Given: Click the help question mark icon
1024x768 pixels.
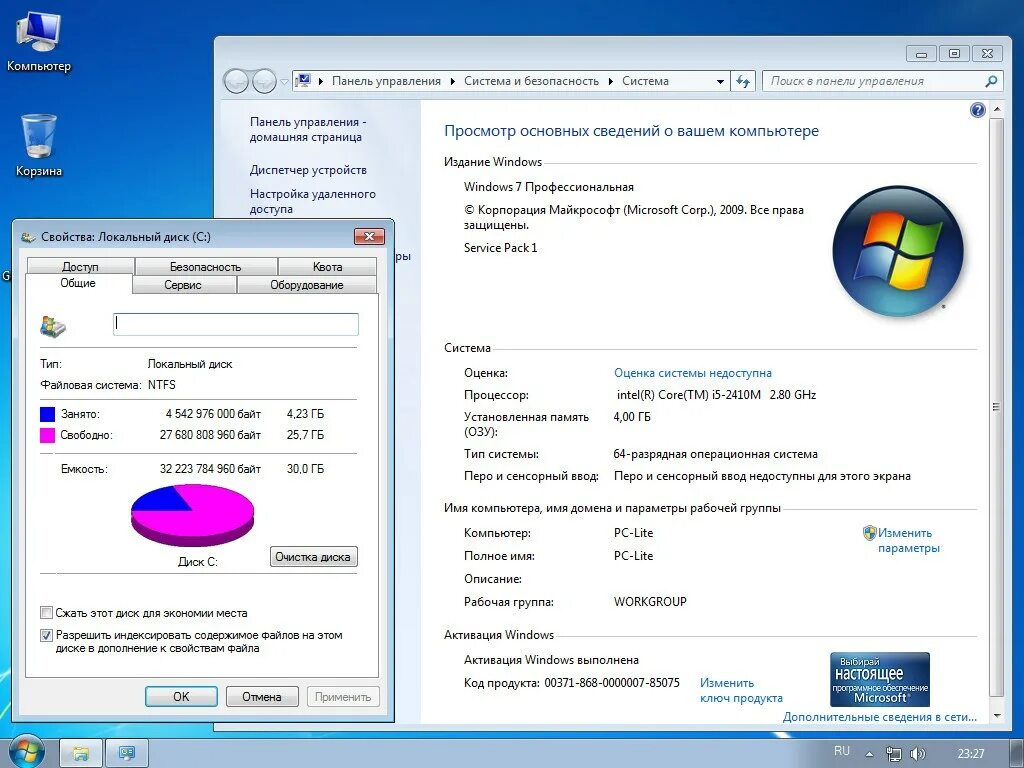Looking at the screenshot, I should (977, 110).
